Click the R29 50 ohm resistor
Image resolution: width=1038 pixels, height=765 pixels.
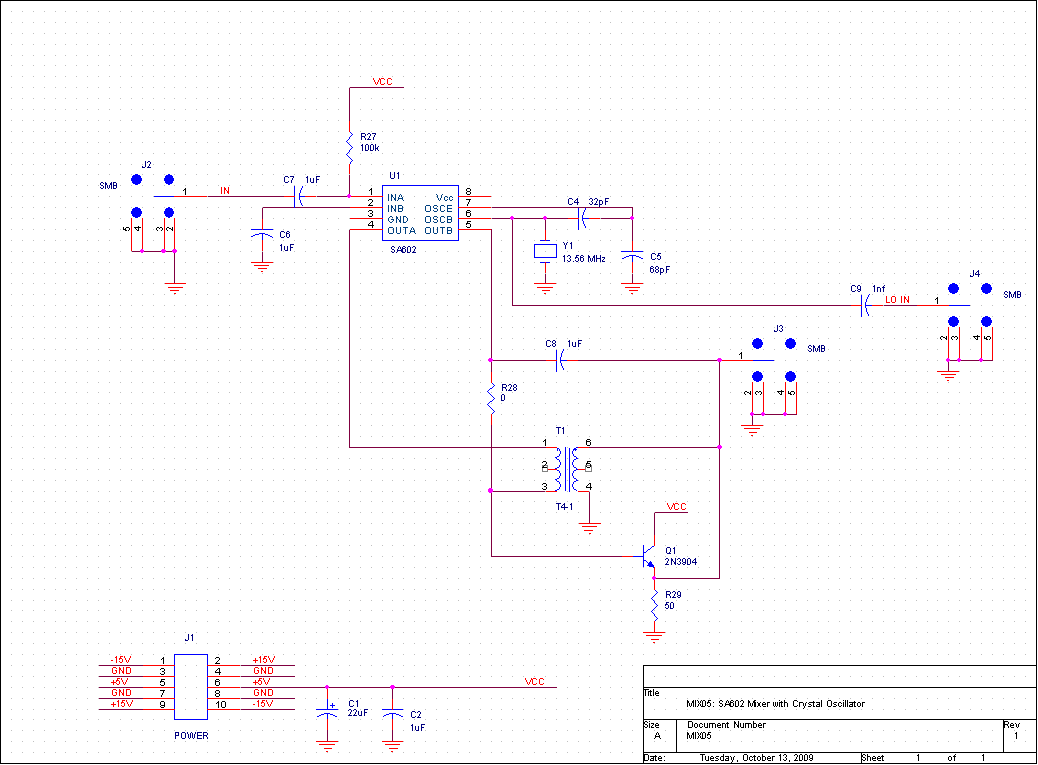(655, 603)
